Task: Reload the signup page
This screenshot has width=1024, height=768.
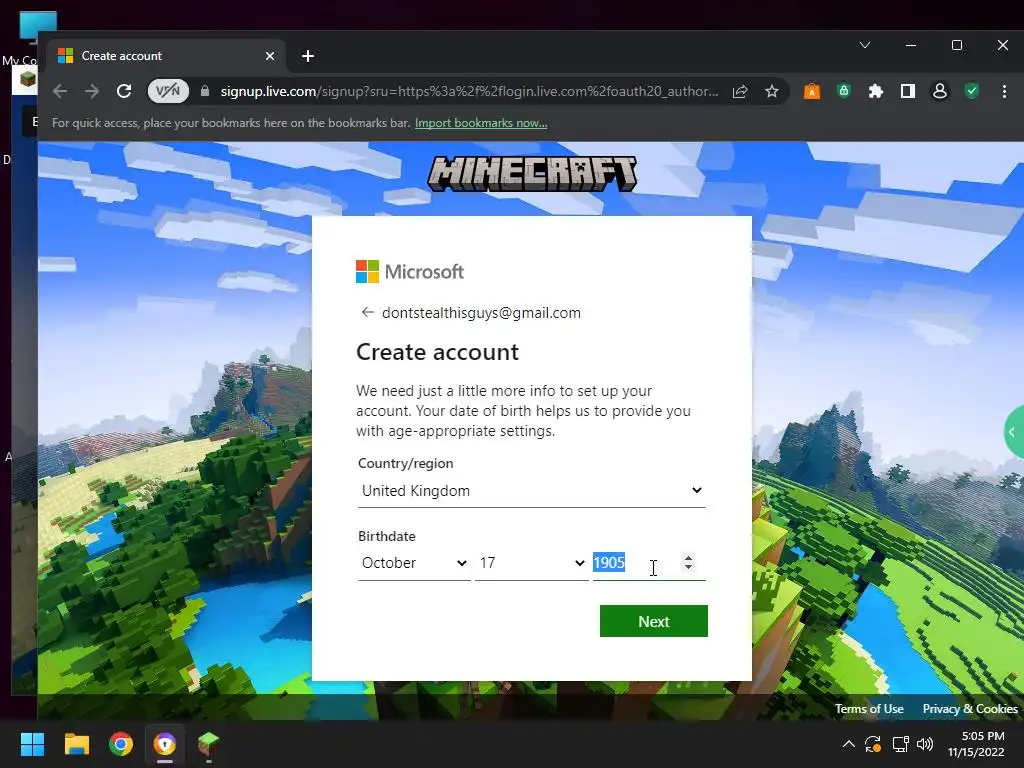Action: tap(124, 91)
